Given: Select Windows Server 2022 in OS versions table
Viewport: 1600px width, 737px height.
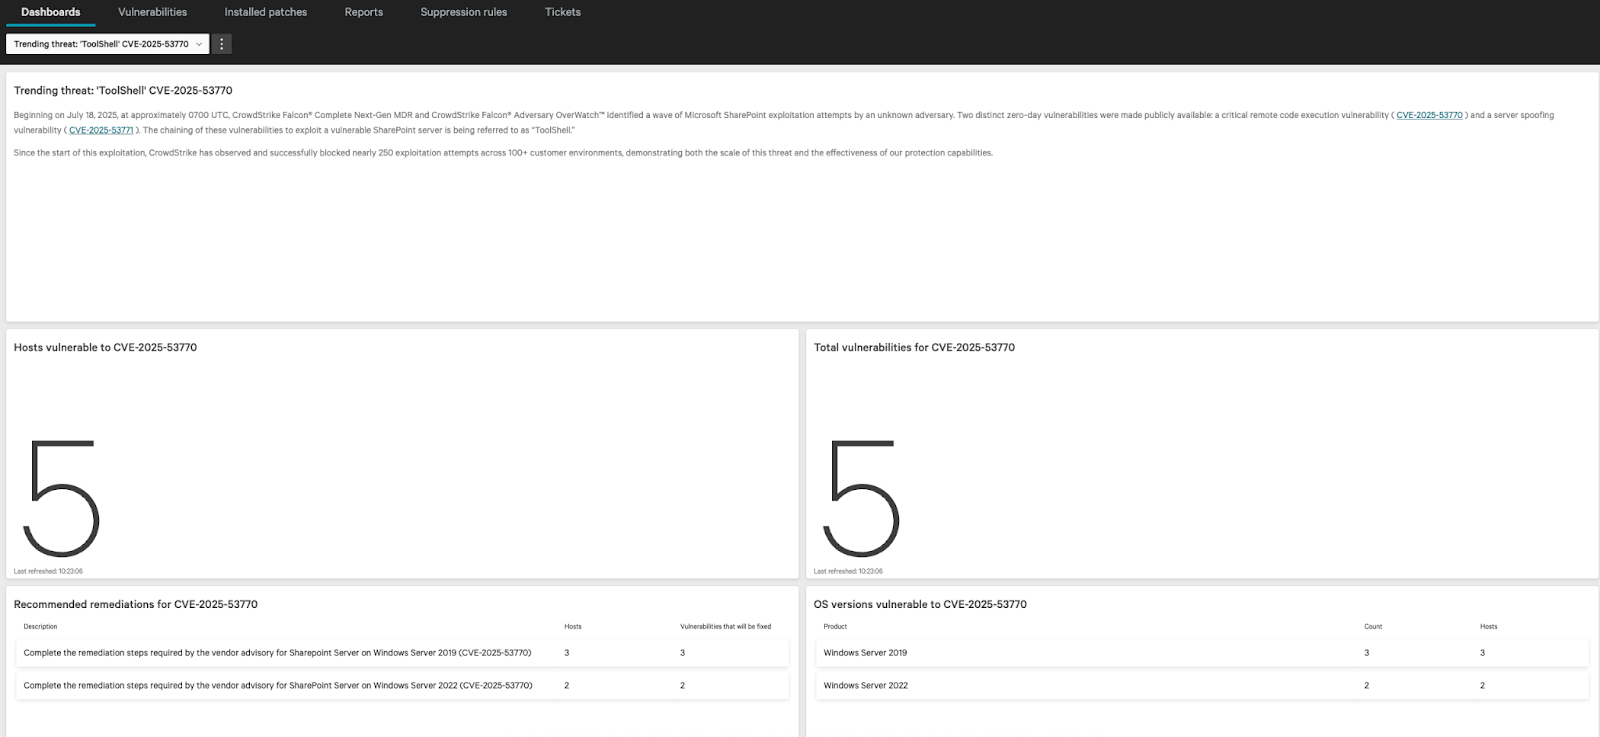Looking at the screenshot, I should tap(865, 686).
